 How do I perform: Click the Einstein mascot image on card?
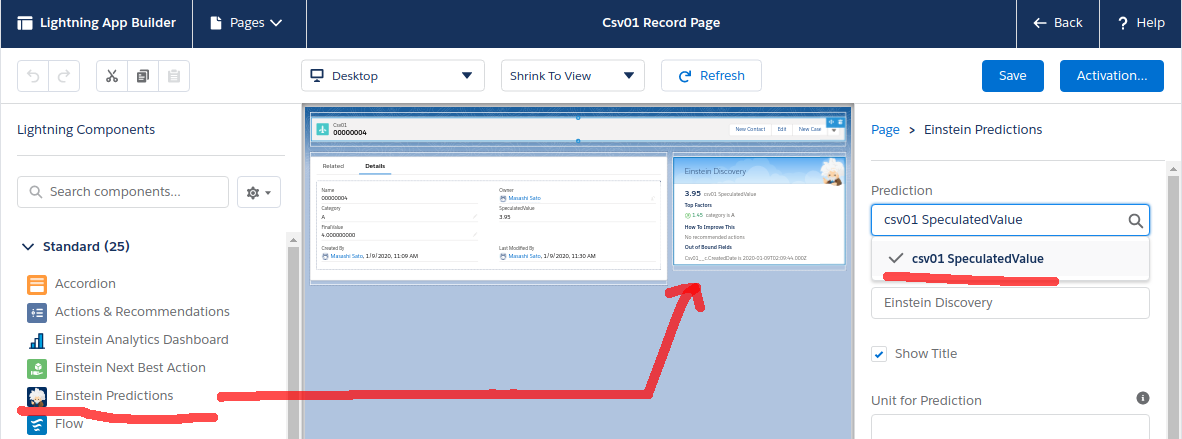click(832, 173)
